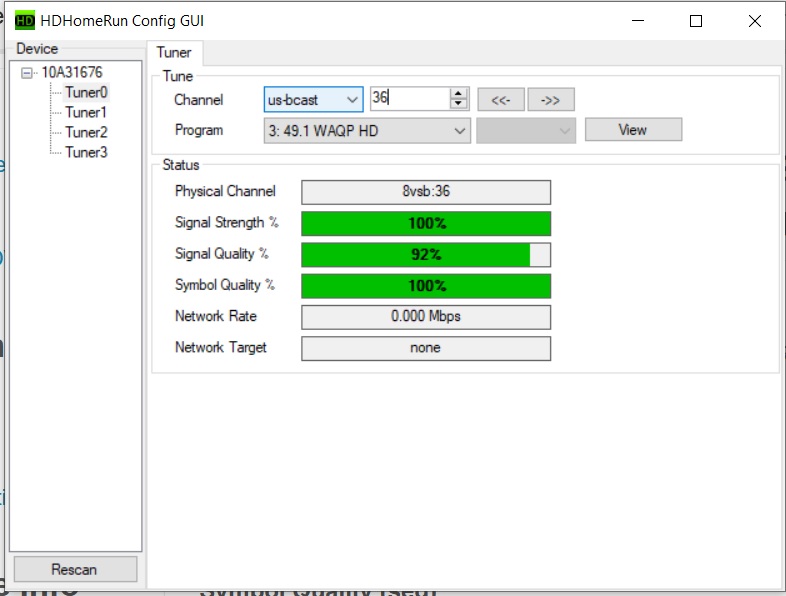The image size is (786, 596).
Task: Click the Network Target value none
Action: [426, 348]
